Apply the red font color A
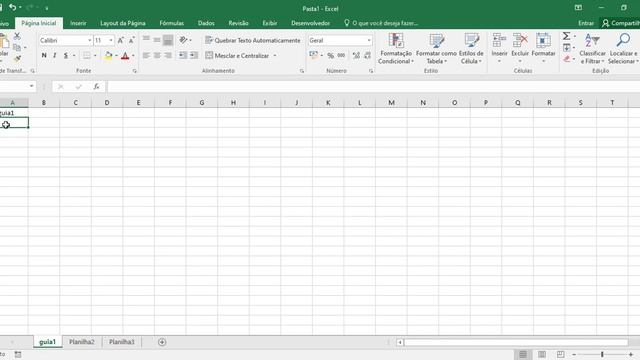This screenshot has width=640, height=360. click(125, 56)
